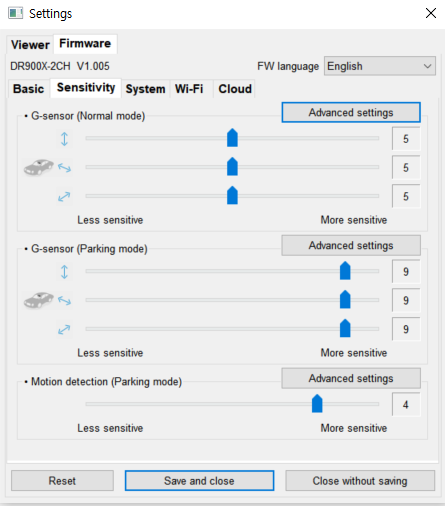Go to the Wi-Fi tab
Image resolution: width=445 pixels, height=506 pixels.
(x=189, y=89)
